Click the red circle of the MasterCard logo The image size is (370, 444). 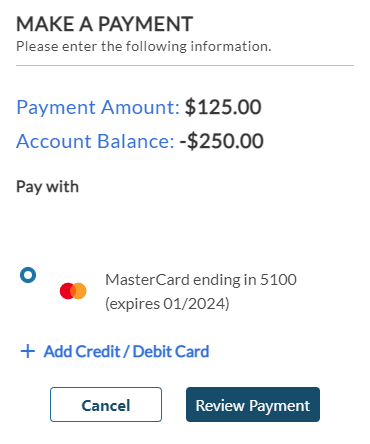66,291
